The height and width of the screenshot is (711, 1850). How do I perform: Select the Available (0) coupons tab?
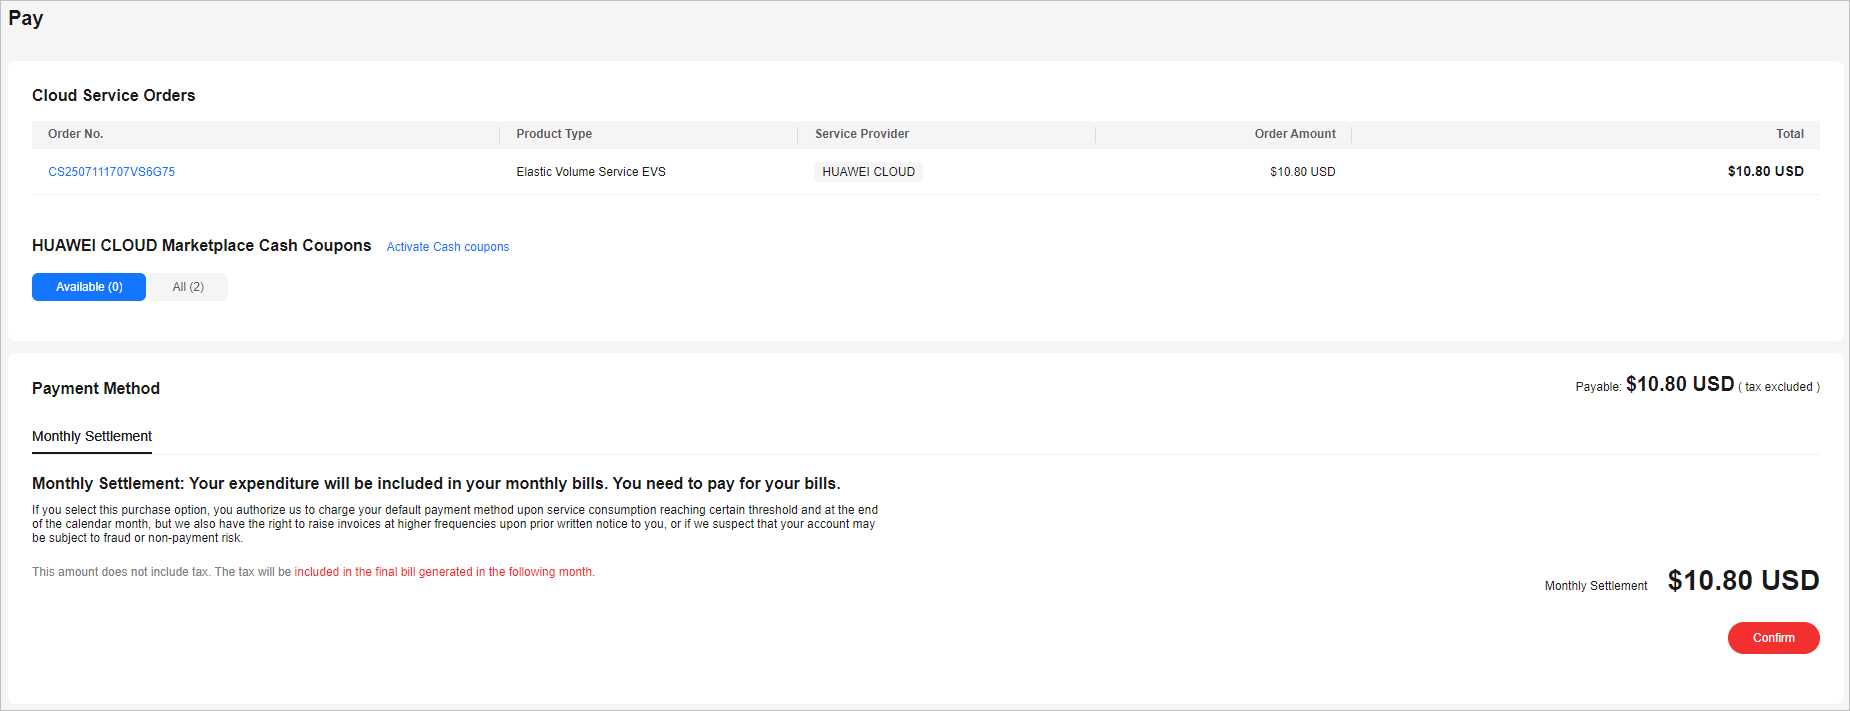[x=89, y=287]
